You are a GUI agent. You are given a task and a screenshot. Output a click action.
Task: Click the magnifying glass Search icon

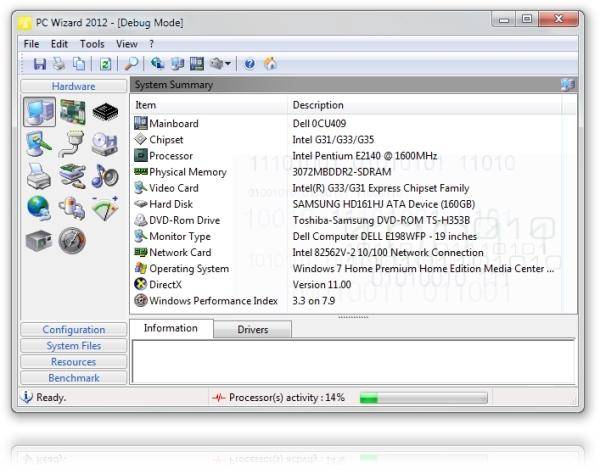131,64
